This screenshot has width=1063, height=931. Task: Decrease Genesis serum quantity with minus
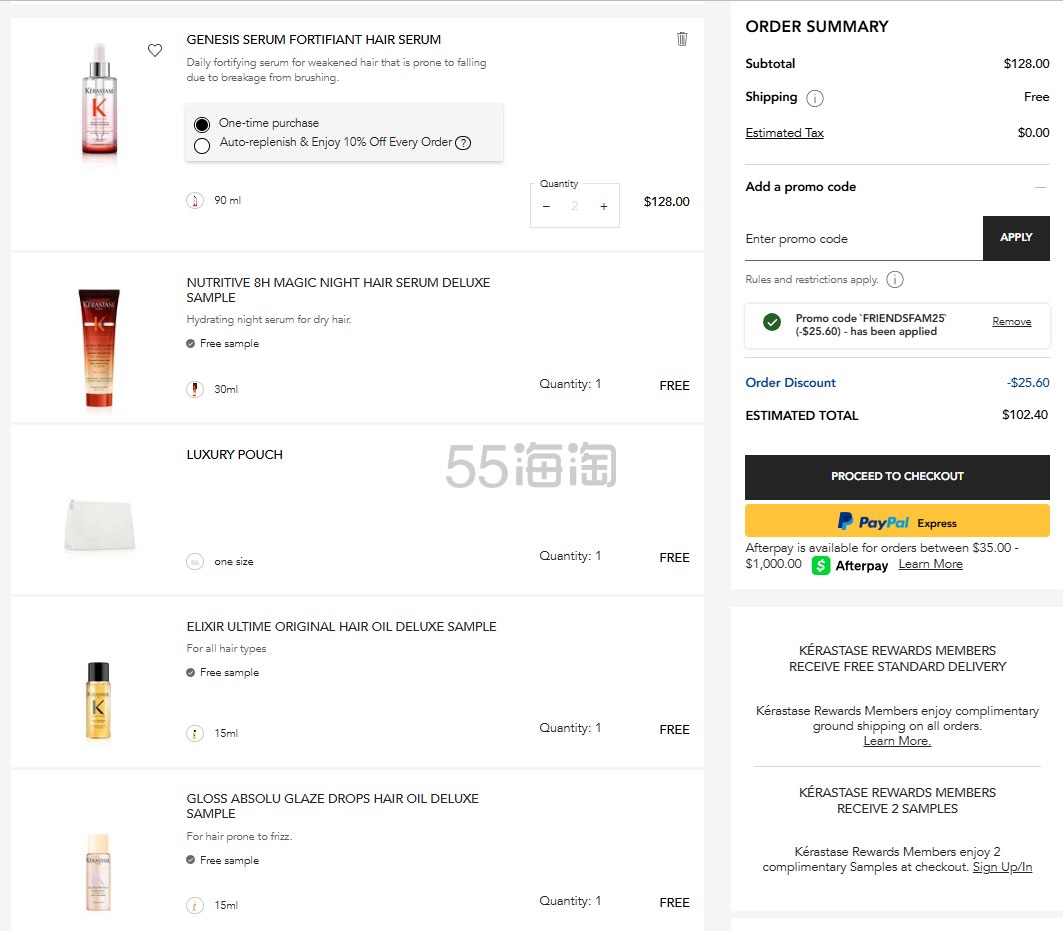[546, 206]
